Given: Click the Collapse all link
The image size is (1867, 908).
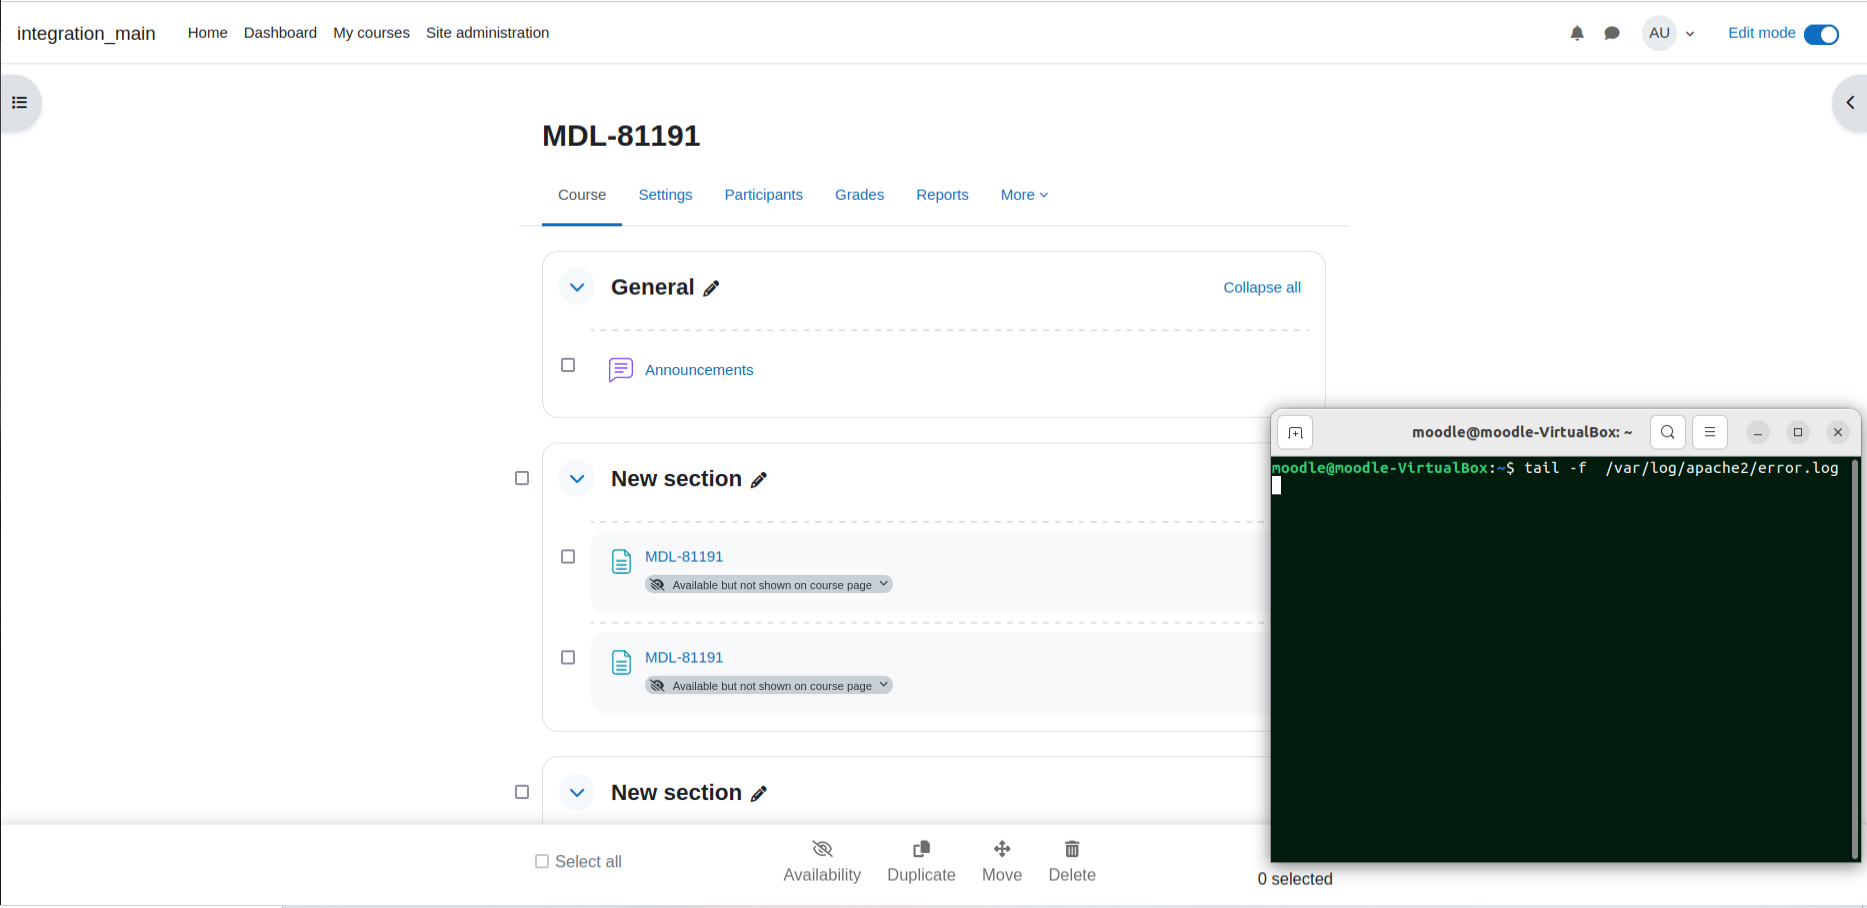Looking at the screenshot, I should coord(1262,288).
